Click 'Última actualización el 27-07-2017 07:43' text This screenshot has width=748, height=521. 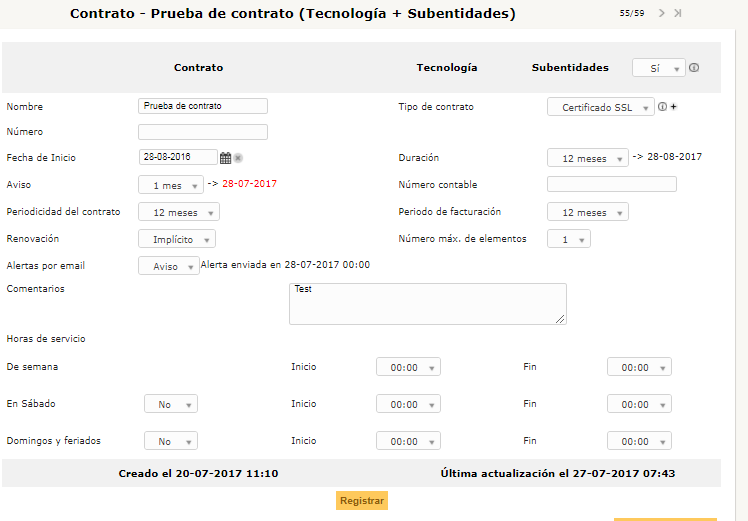558,473
